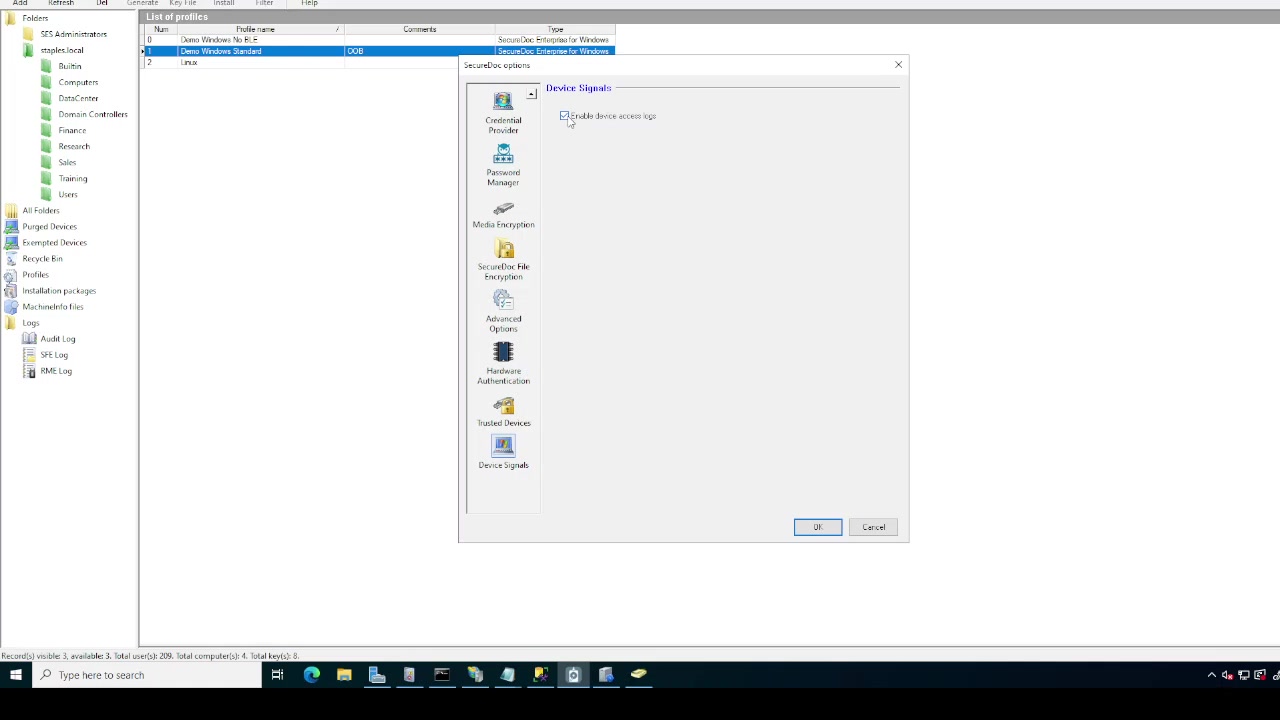Open the Recycle Bin node
Screen dimensions: 1280x720
(42, 258)
